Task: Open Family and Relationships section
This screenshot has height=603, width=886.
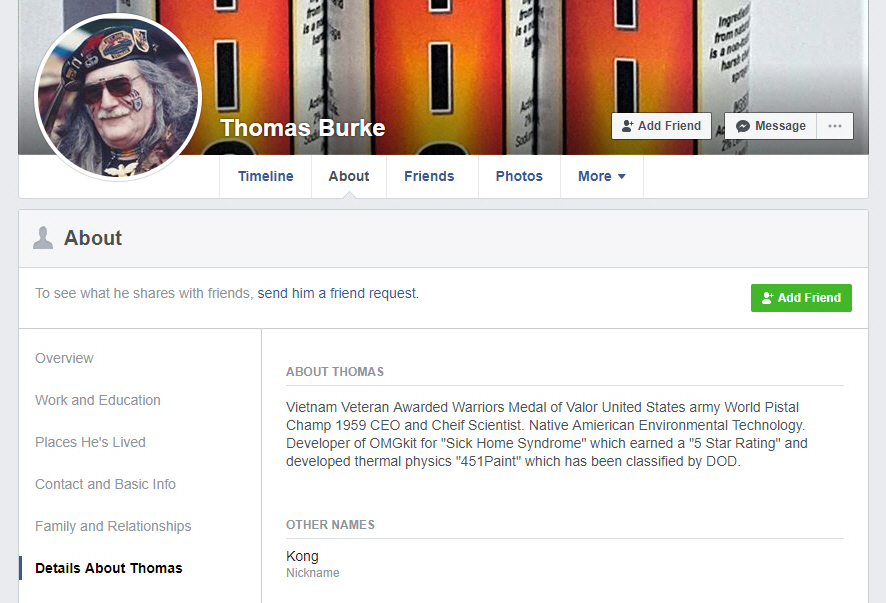Action: pos(113,526)
